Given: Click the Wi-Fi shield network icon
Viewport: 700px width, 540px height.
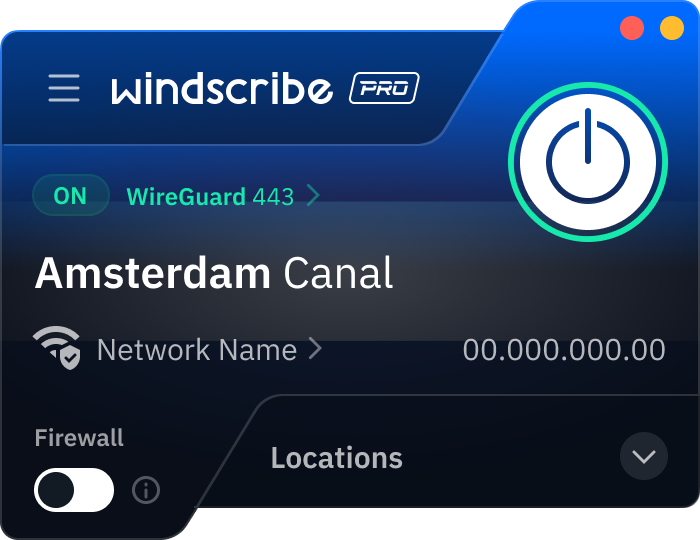Looking at the screenshot, I should tap(57, 348).
